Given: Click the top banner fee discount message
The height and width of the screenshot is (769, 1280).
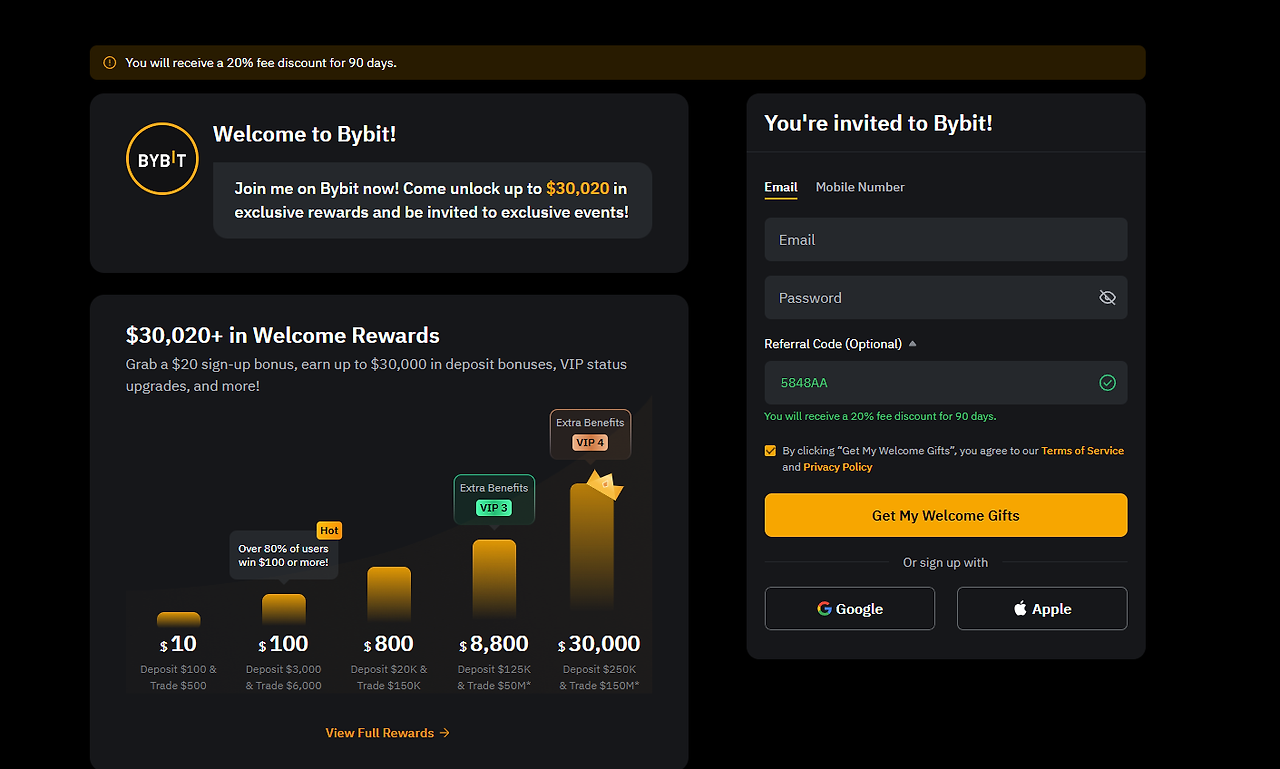Looking at the screenshot, I should [261, 63].
